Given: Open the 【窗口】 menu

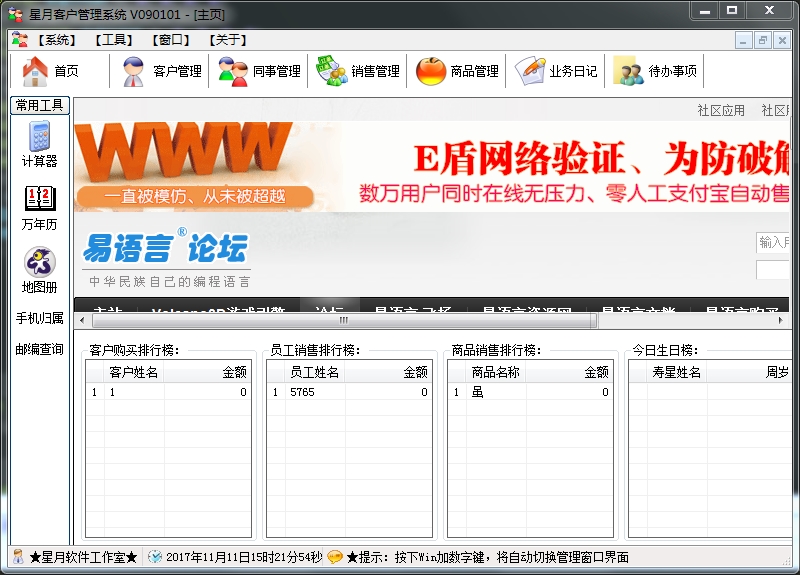Looking at the screenshot, I should pos(171,40).
